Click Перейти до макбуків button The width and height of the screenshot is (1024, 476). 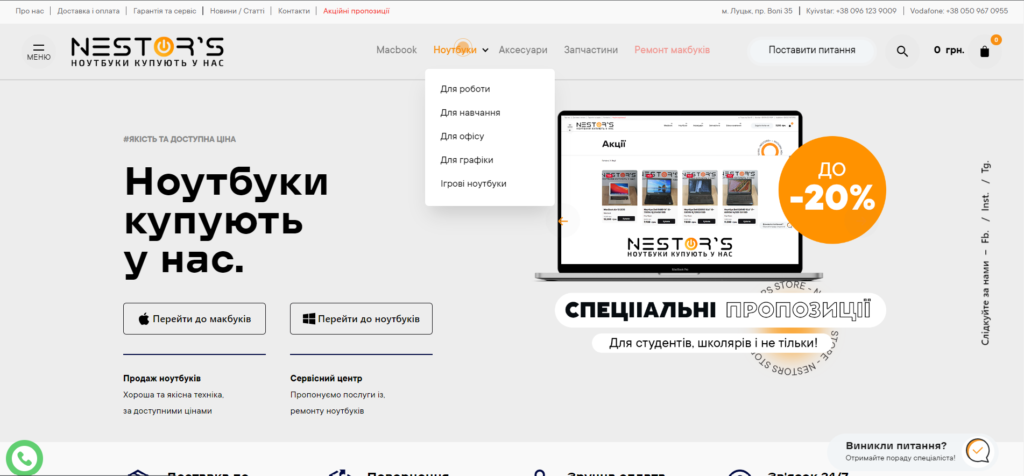[195, 319]
